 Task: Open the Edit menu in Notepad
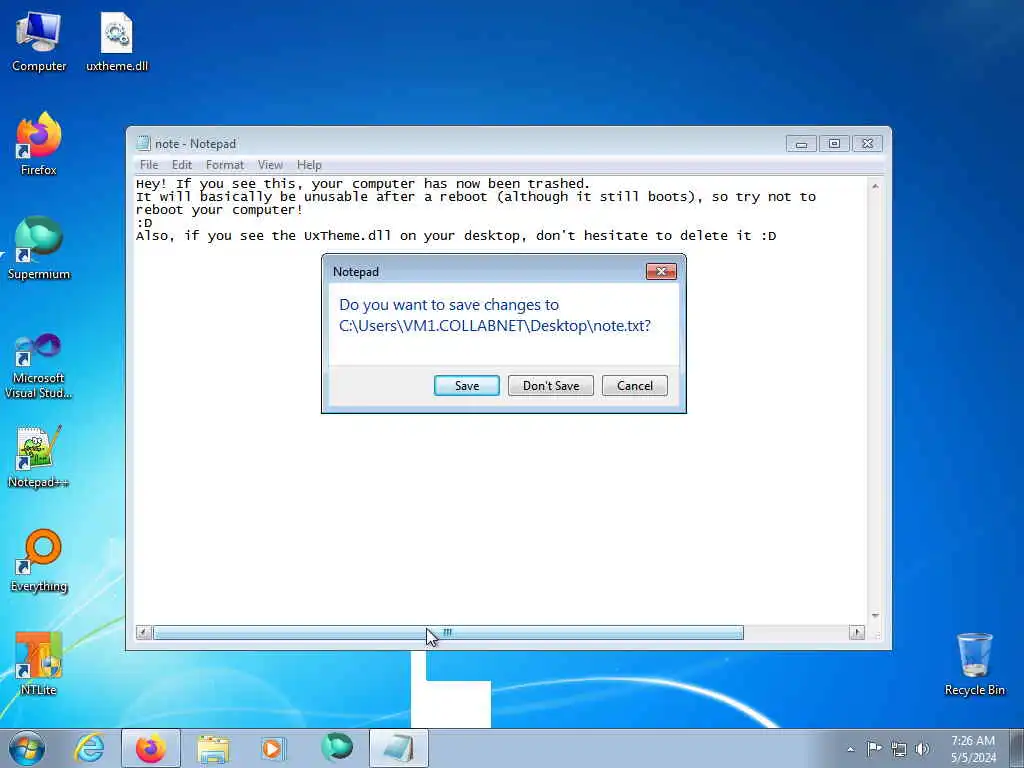click(182, 165)
